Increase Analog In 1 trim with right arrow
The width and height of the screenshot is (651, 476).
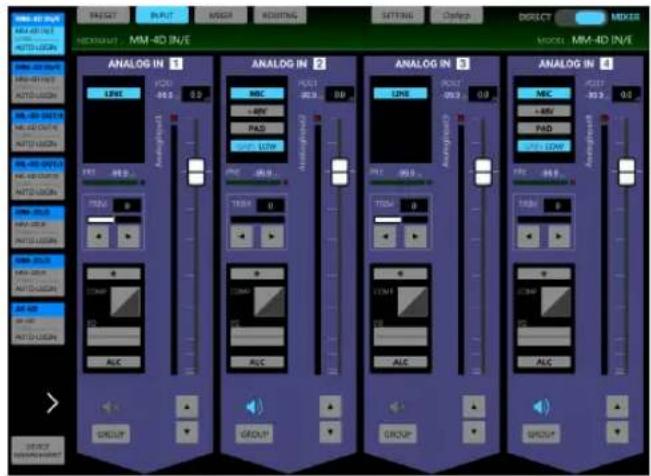point(128,236)
